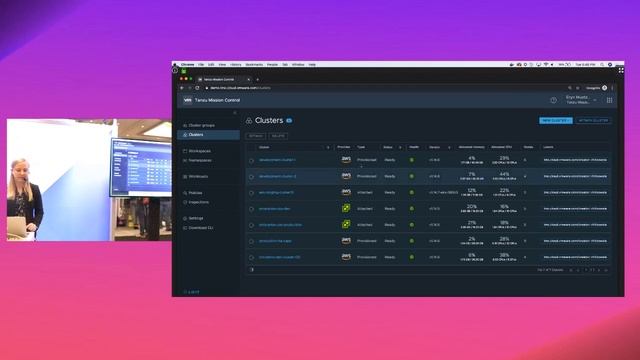The image size is (640, 360).
Task: Open the cluster name link in the 21% memory row
Action: click(x=280, y=225)
